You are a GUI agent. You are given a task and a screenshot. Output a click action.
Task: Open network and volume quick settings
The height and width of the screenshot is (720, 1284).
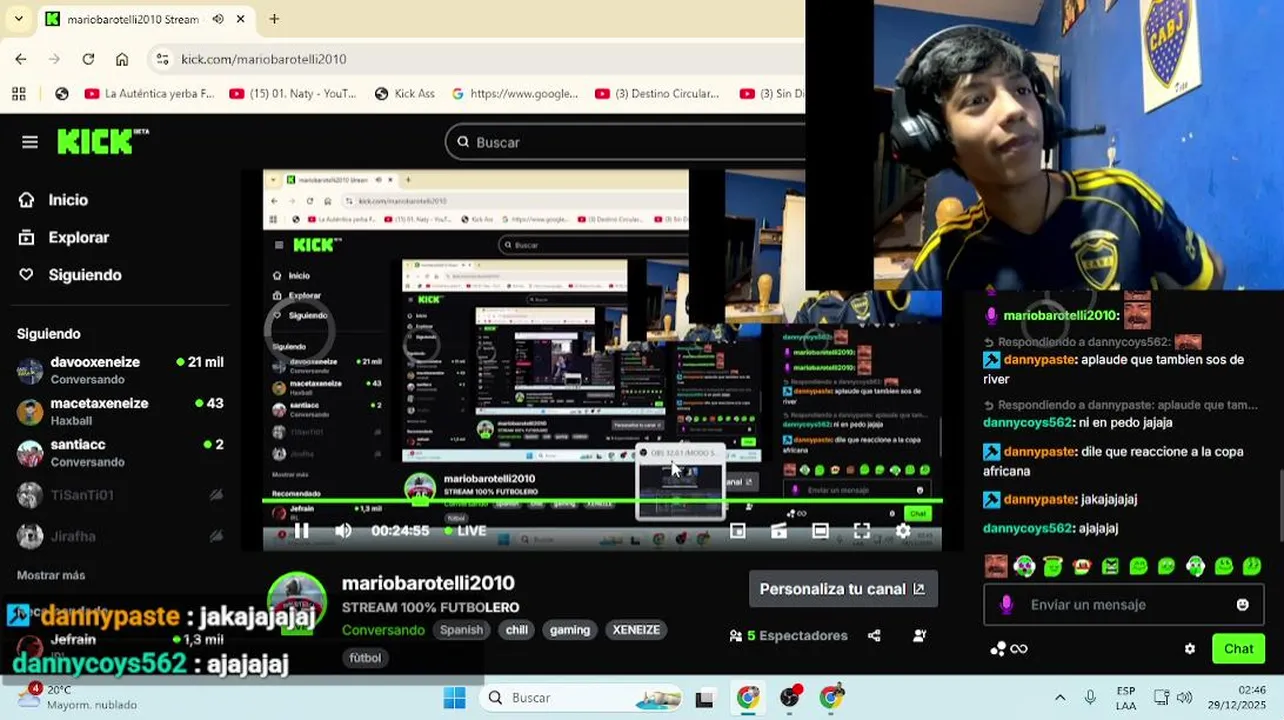pyautogui.click(x=1172, y=697)
